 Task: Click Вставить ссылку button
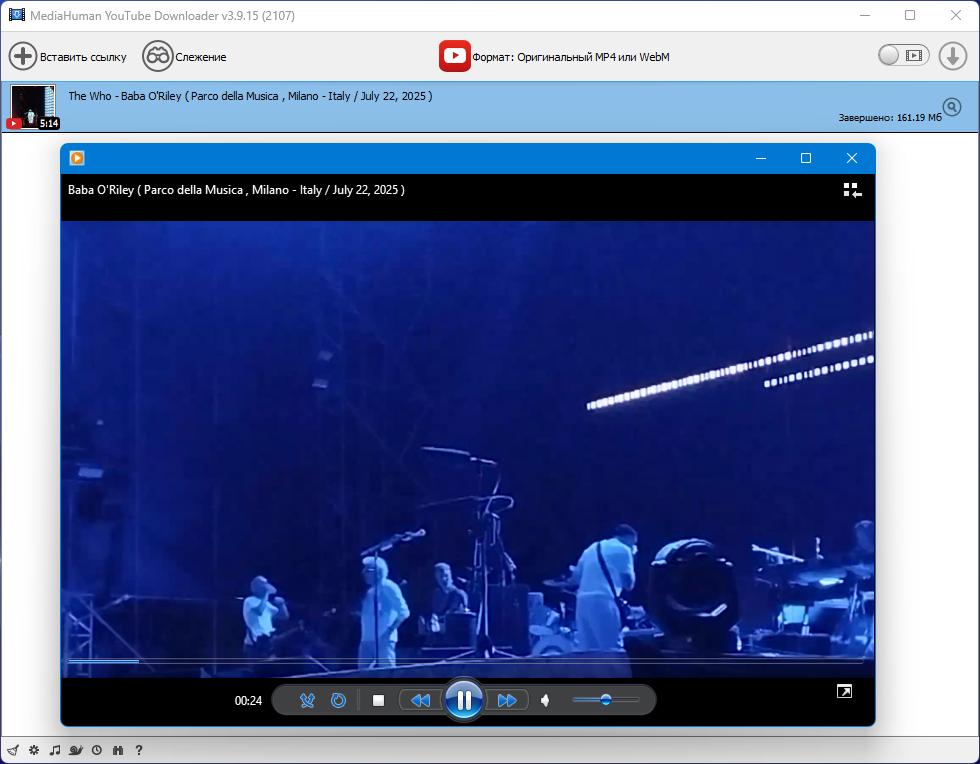pyautogui.click(x=68, y=56)
